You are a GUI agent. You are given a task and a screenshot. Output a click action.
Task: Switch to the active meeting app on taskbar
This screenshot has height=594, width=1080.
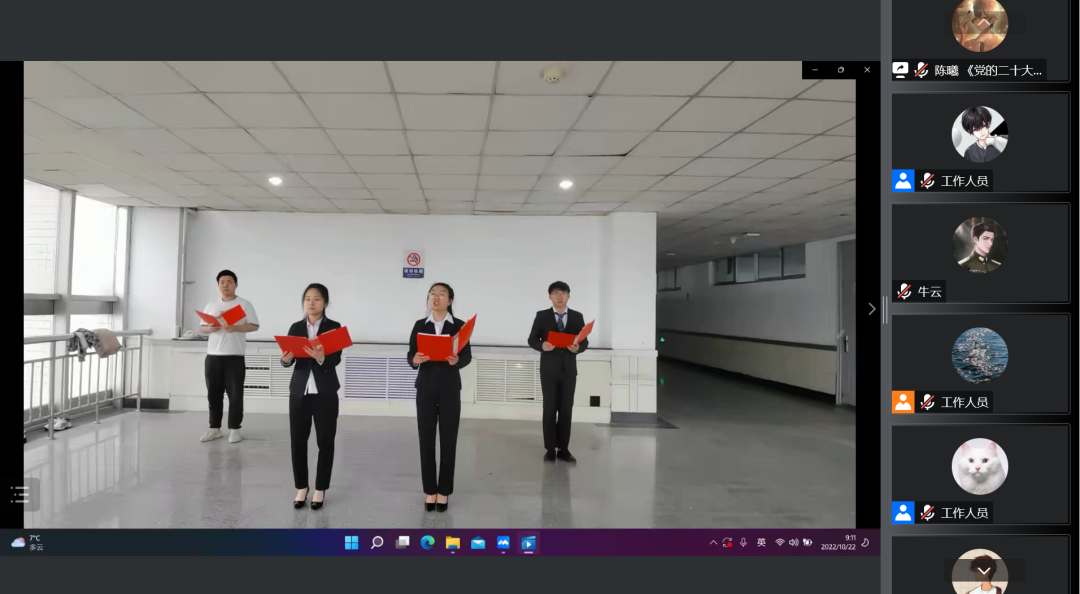click(529, 543)
